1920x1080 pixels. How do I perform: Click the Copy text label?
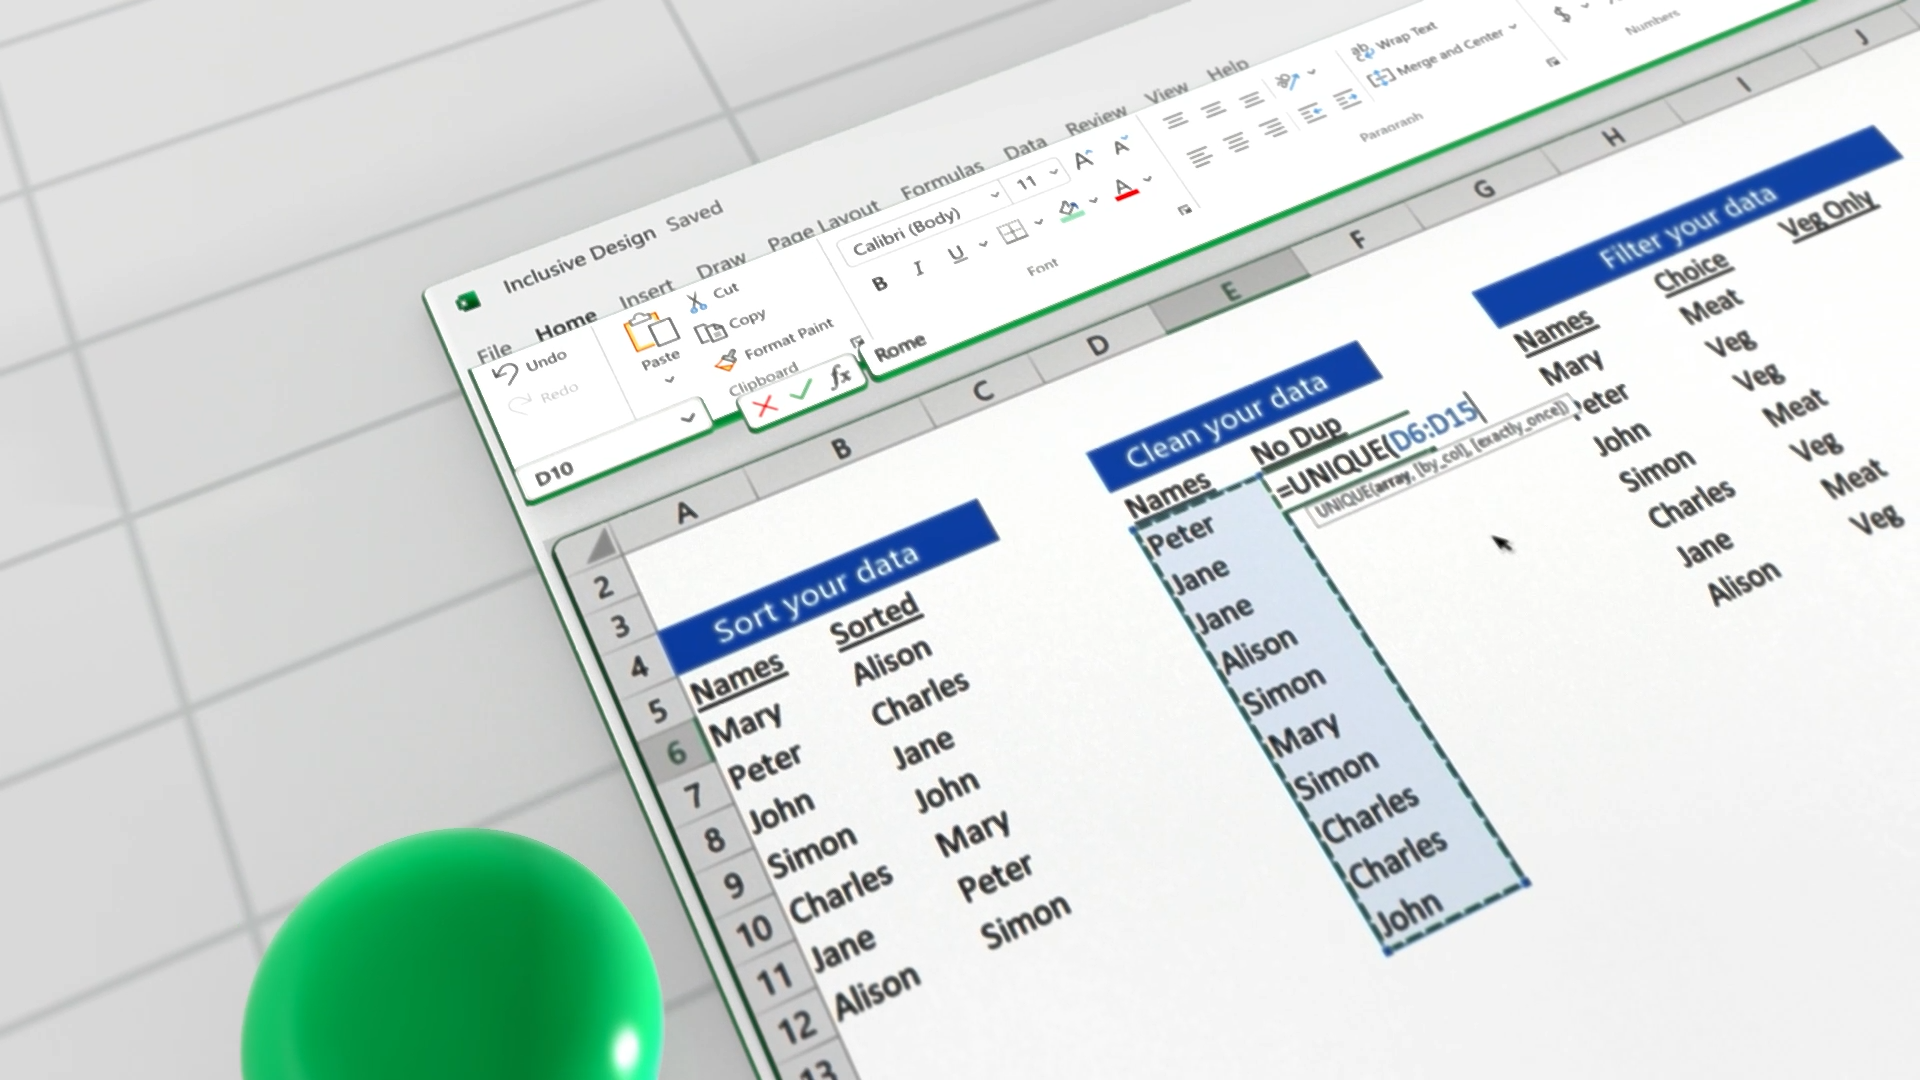click(747, 319)
